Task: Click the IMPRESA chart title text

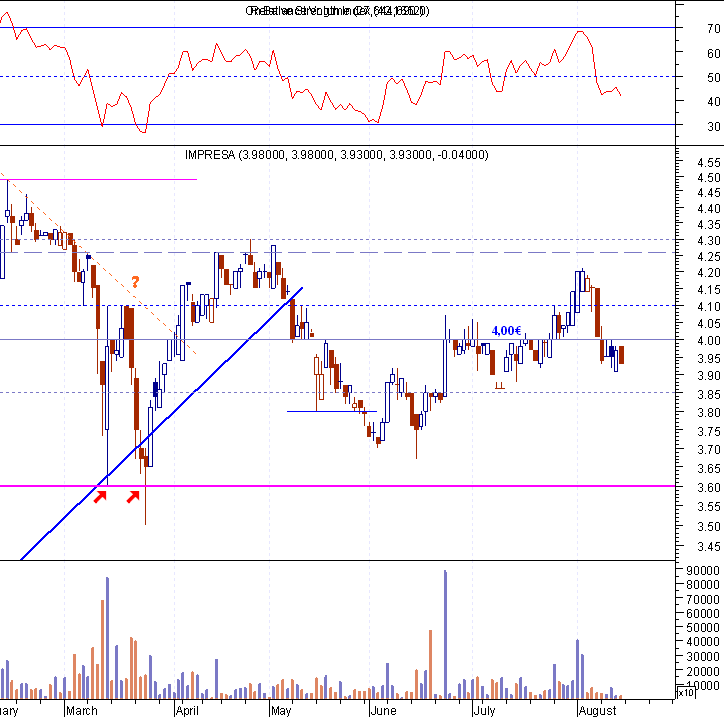Action: tap(336, 155)
